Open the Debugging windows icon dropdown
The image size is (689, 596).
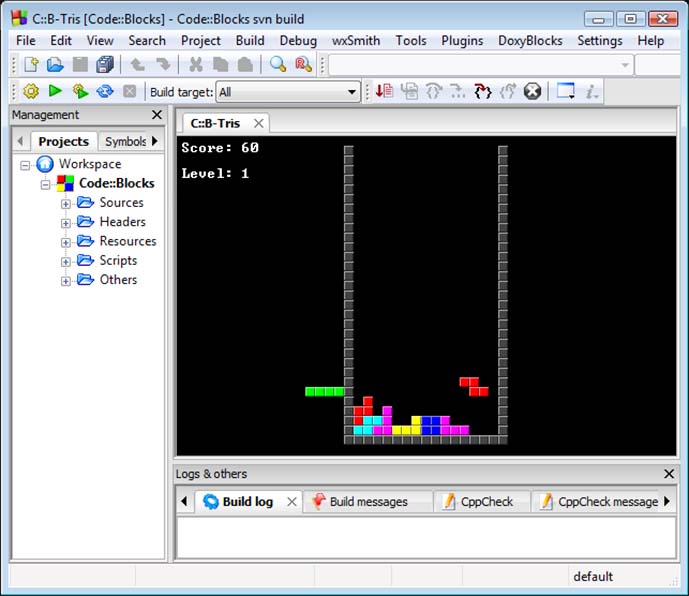tap(565, 91)
